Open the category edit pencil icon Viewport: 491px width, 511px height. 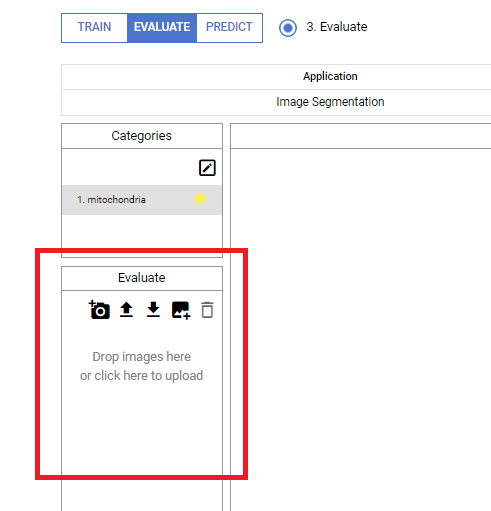coord(207,167)
